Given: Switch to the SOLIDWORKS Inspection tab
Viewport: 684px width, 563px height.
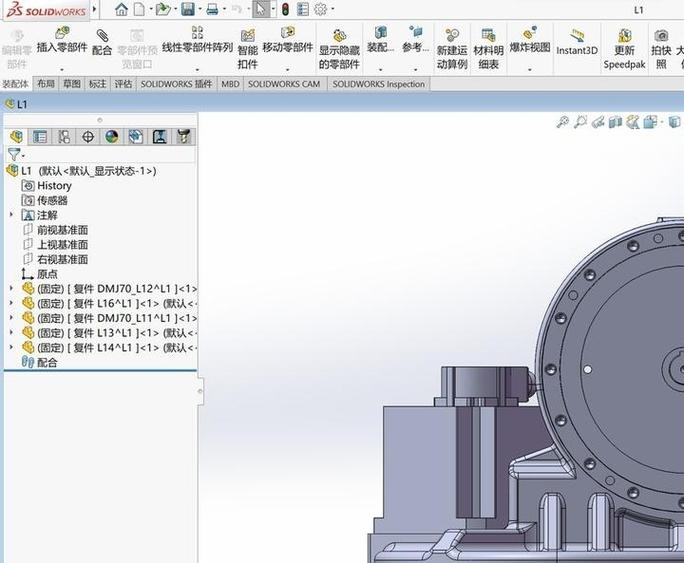Looking at the screenshot, I should pyautogui.click(x=378, y=84).
